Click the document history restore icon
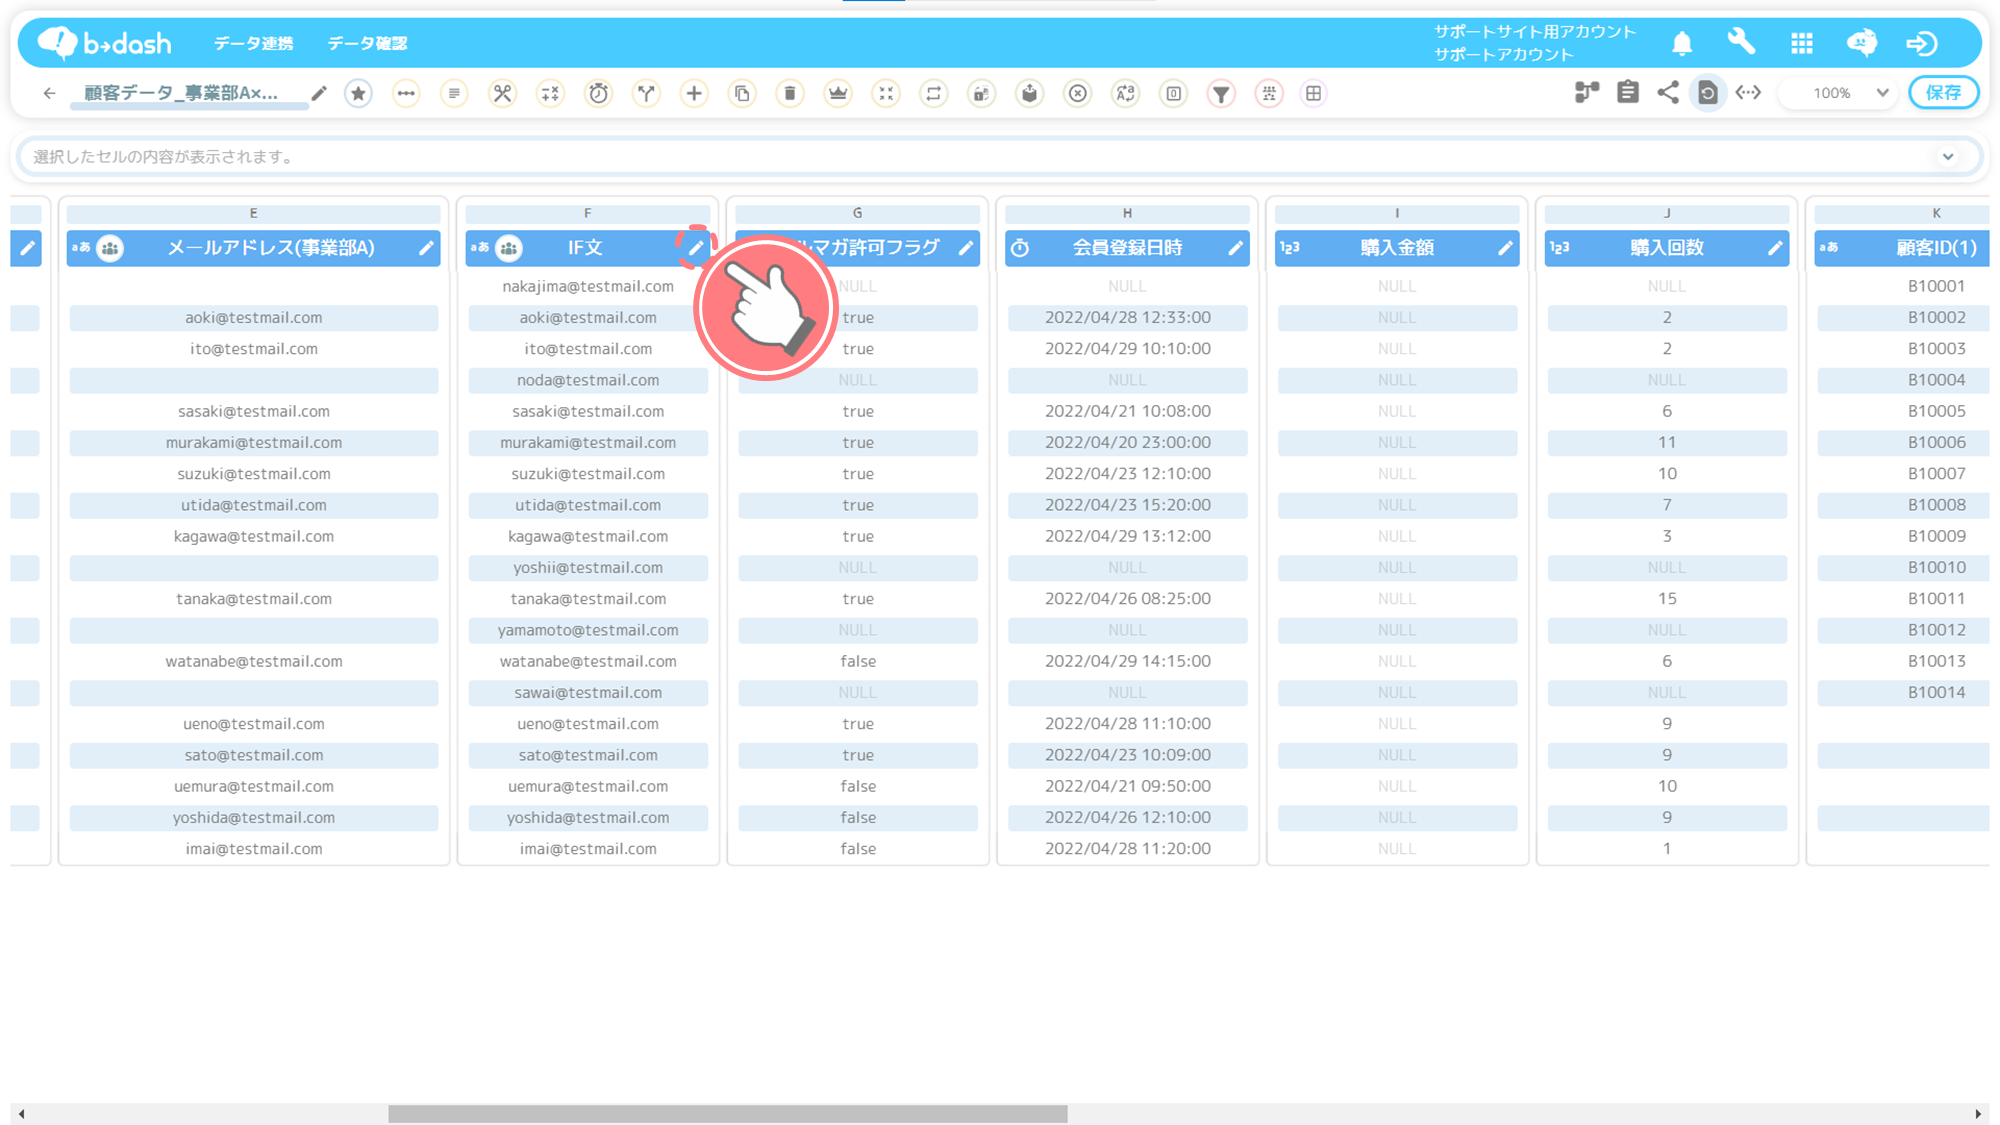Image resolution: width=2000 pixels, height=1125 pixels. pyautogui.click(x=1708, y=93)
